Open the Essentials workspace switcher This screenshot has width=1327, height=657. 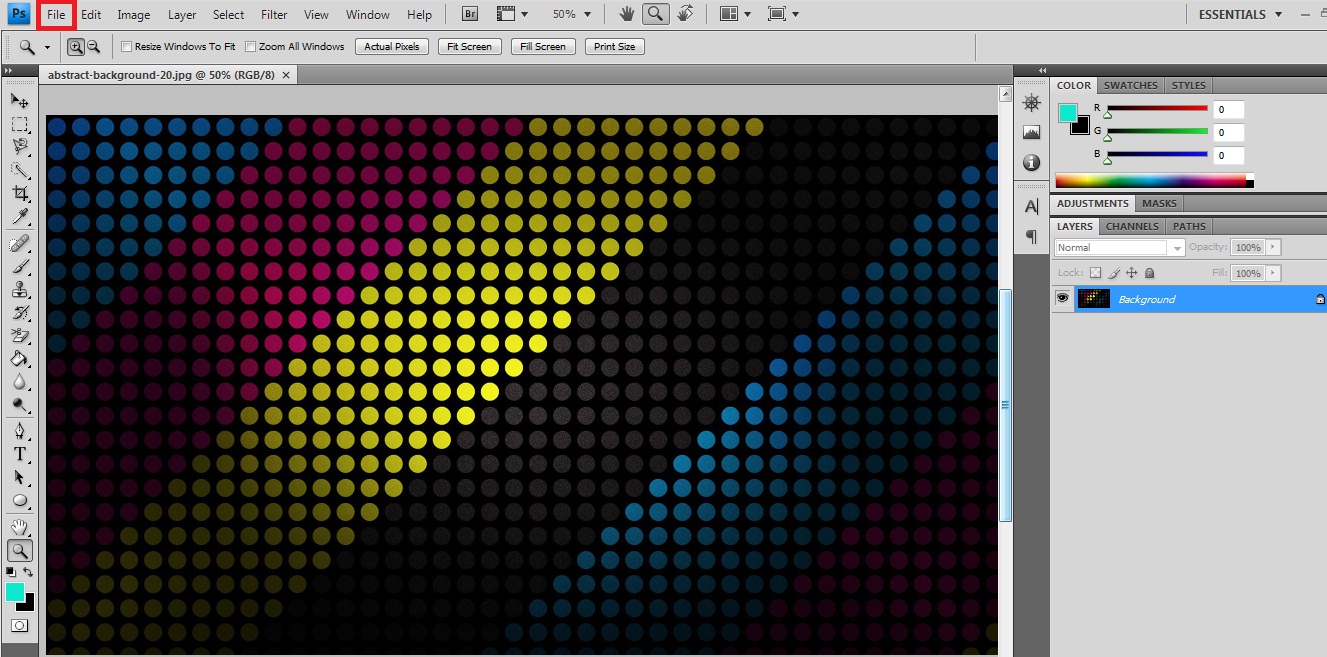pos(1240,14)
